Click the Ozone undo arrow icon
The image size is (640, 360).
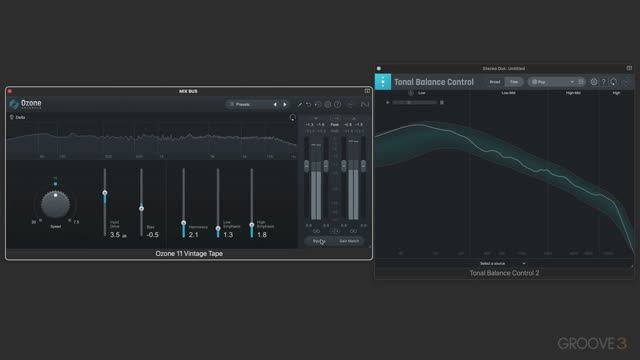pyautogui.click(x=309, y=104)
